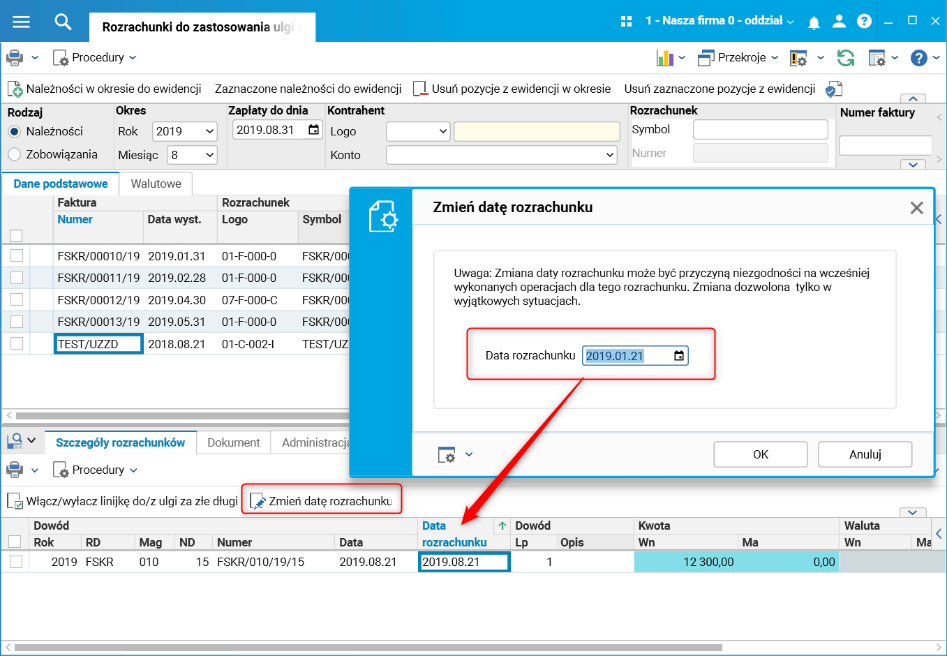Open notifications bell
947x656 pixels.
click(x=814, y=22)
